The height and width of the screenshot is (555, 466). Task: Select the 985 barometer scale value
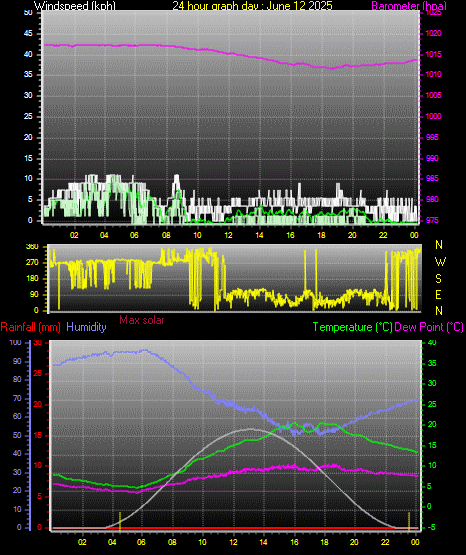click(432, 178)
